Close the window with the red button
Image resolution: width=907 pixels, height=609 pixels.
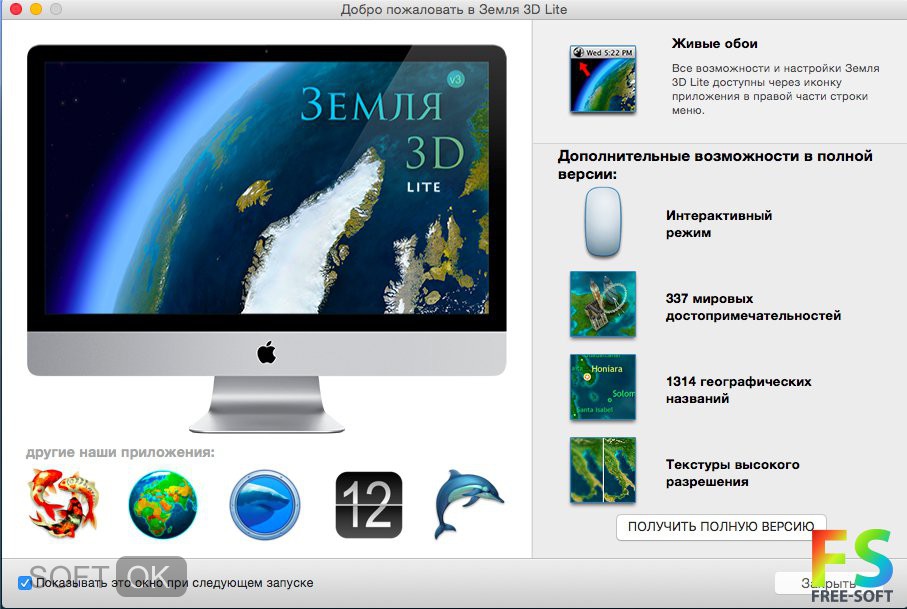click(x=16, y=9)
